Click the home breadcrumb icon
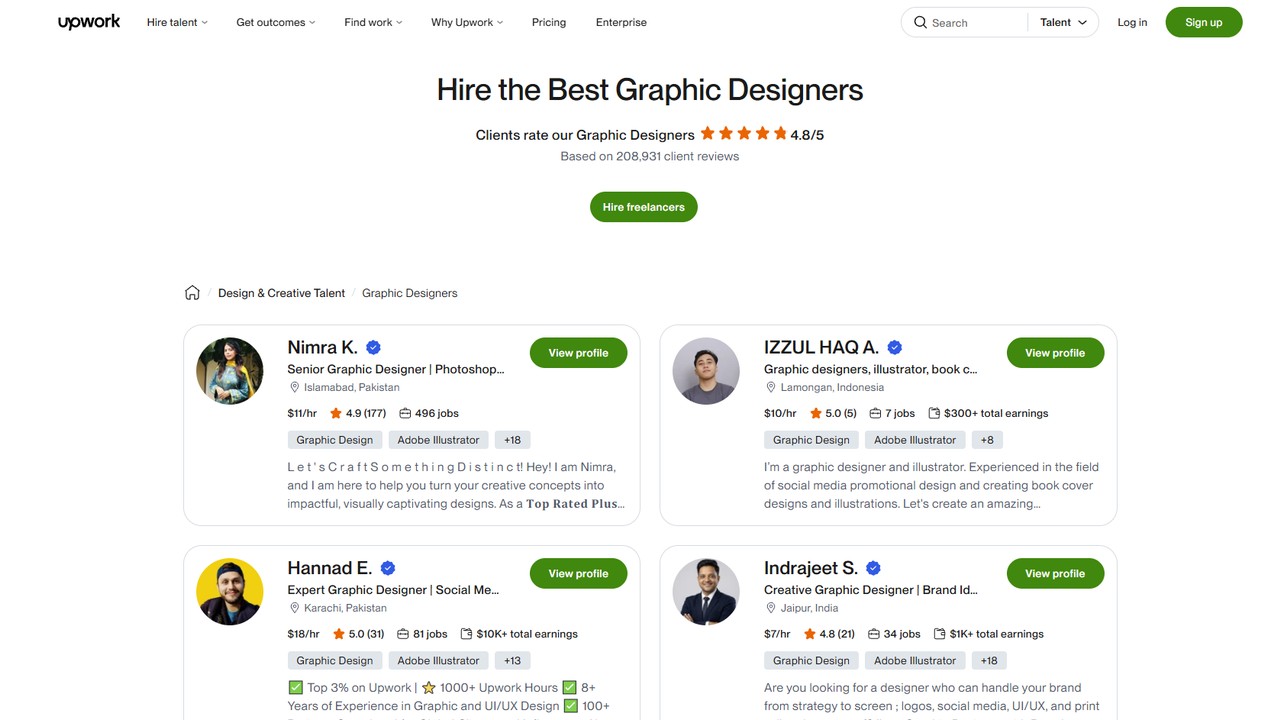This screenshot has height=720, width=1280. pos(192,293)
